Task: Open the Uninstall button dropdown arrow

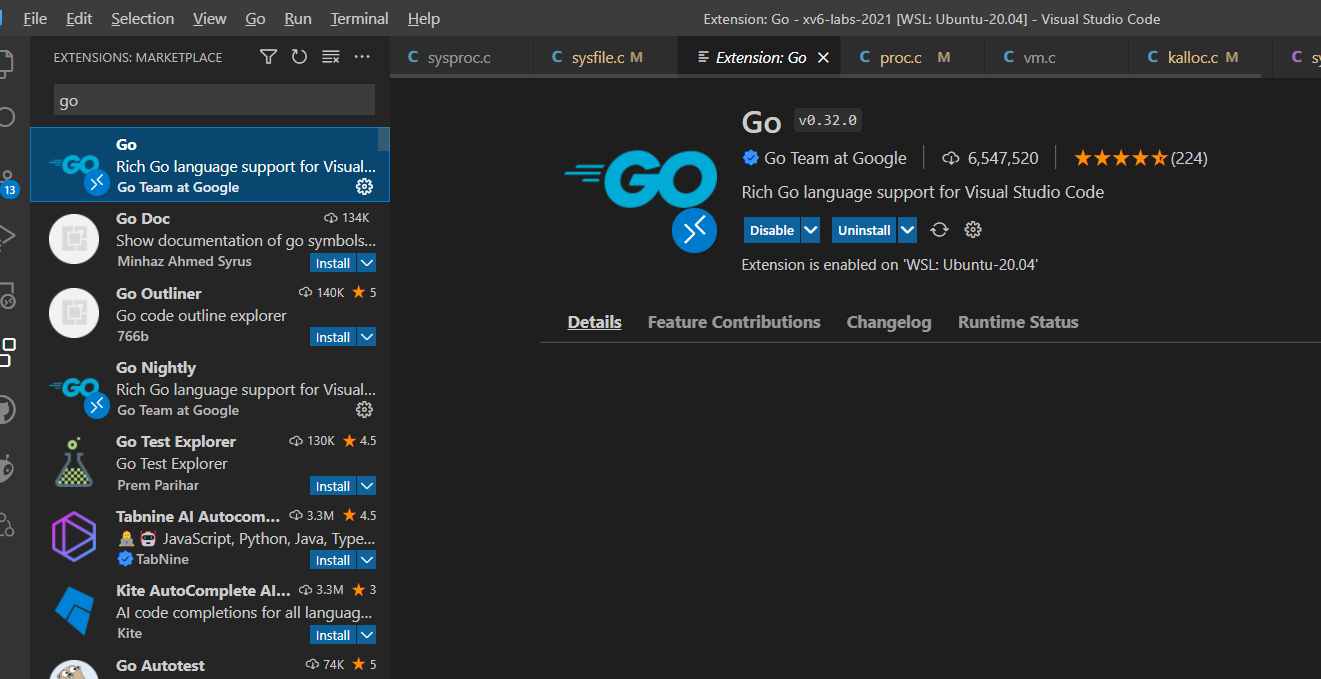Action: pos(907,230)
